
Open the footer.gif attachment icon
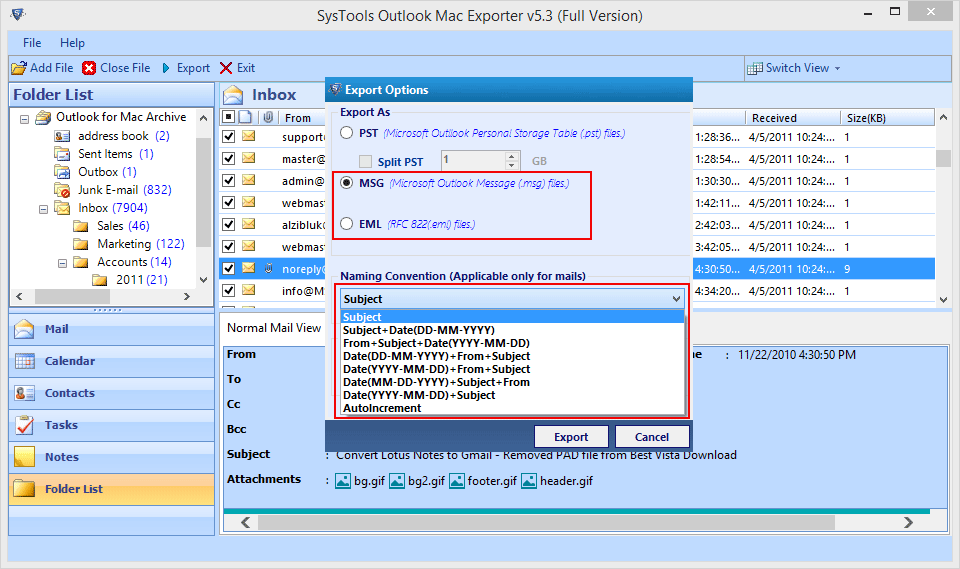pyautogui.click(x=457, y=481)
